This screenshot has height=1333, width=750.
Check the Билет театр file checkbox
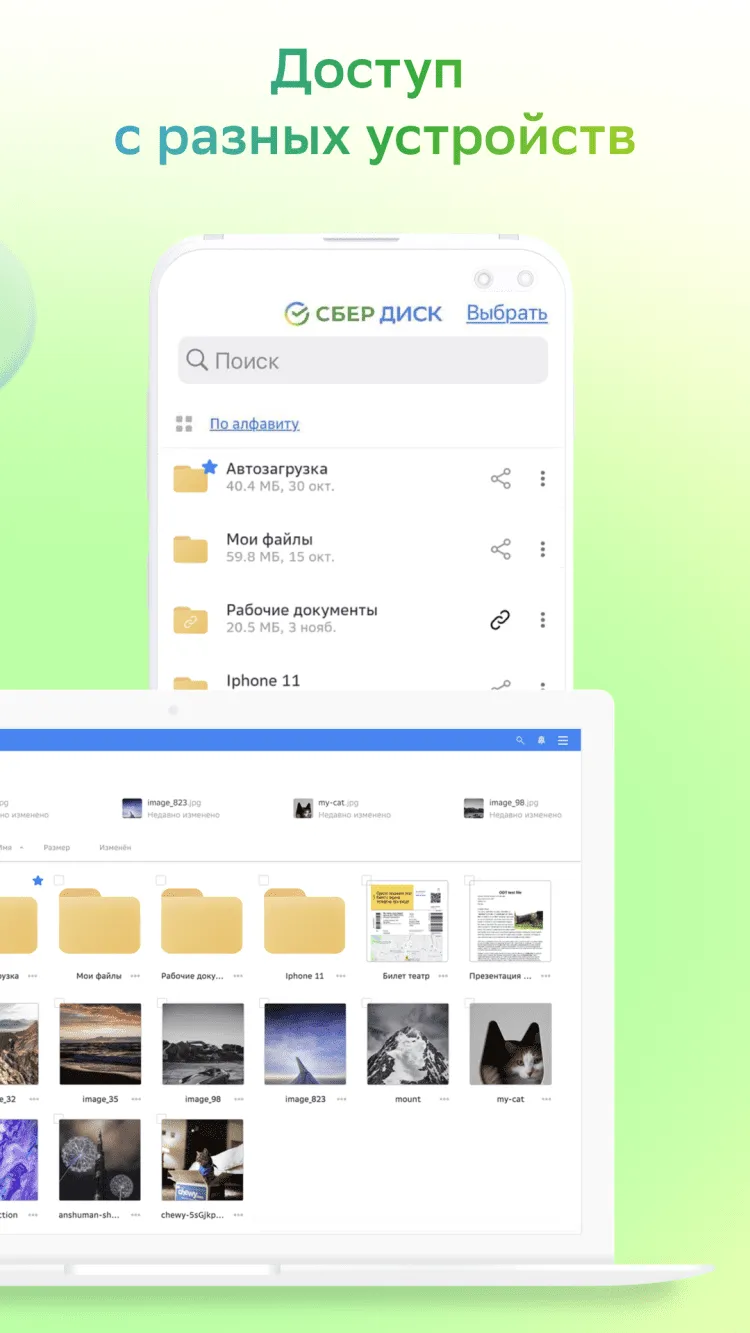coord(367,880)
